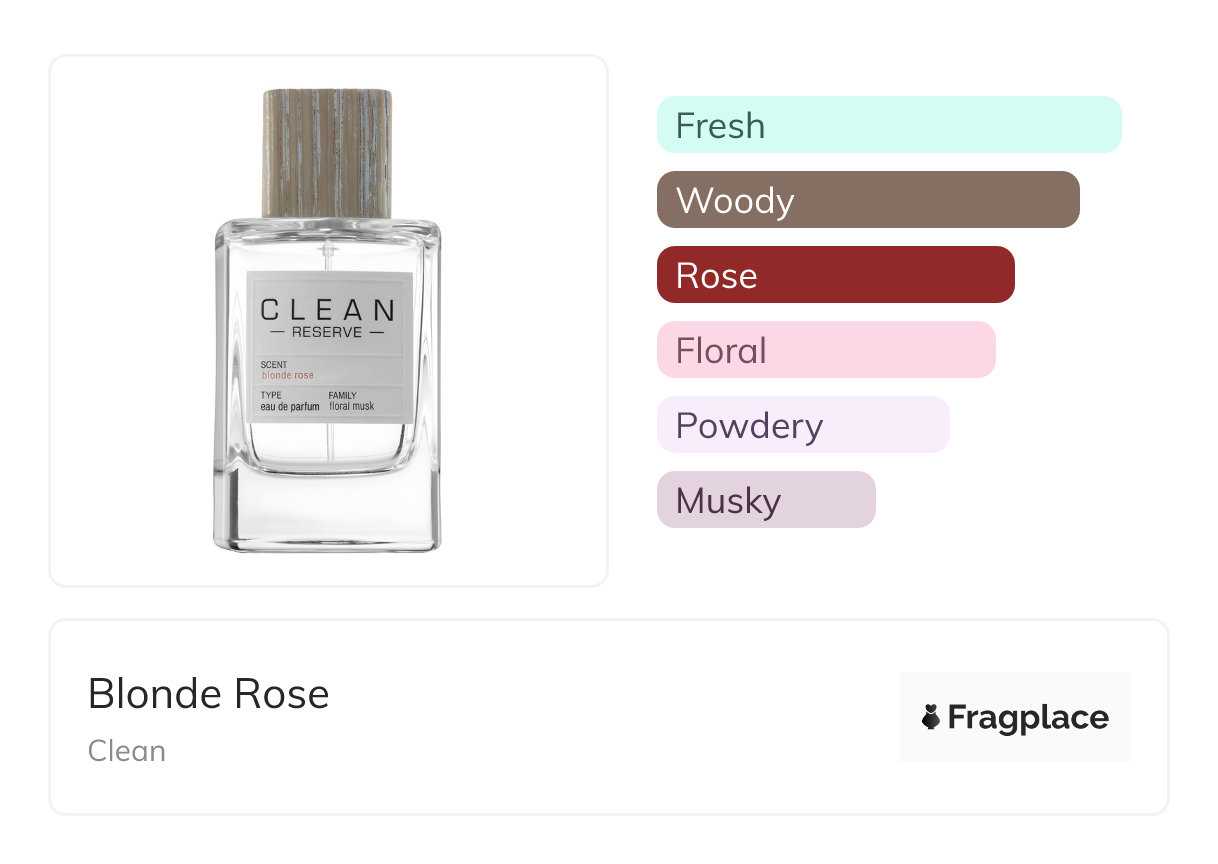Click the TYPE heading on the bottle label

[271, 396]
